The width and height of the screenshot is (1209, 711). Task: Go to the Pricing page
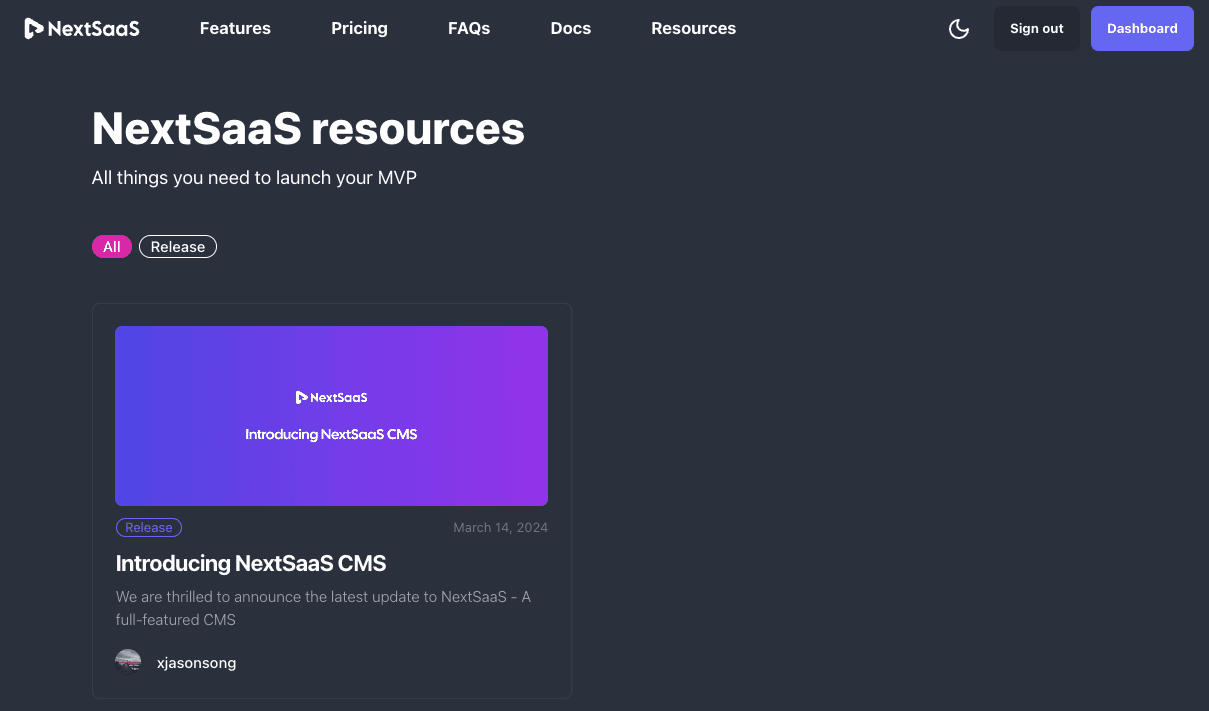pos(359,28)
